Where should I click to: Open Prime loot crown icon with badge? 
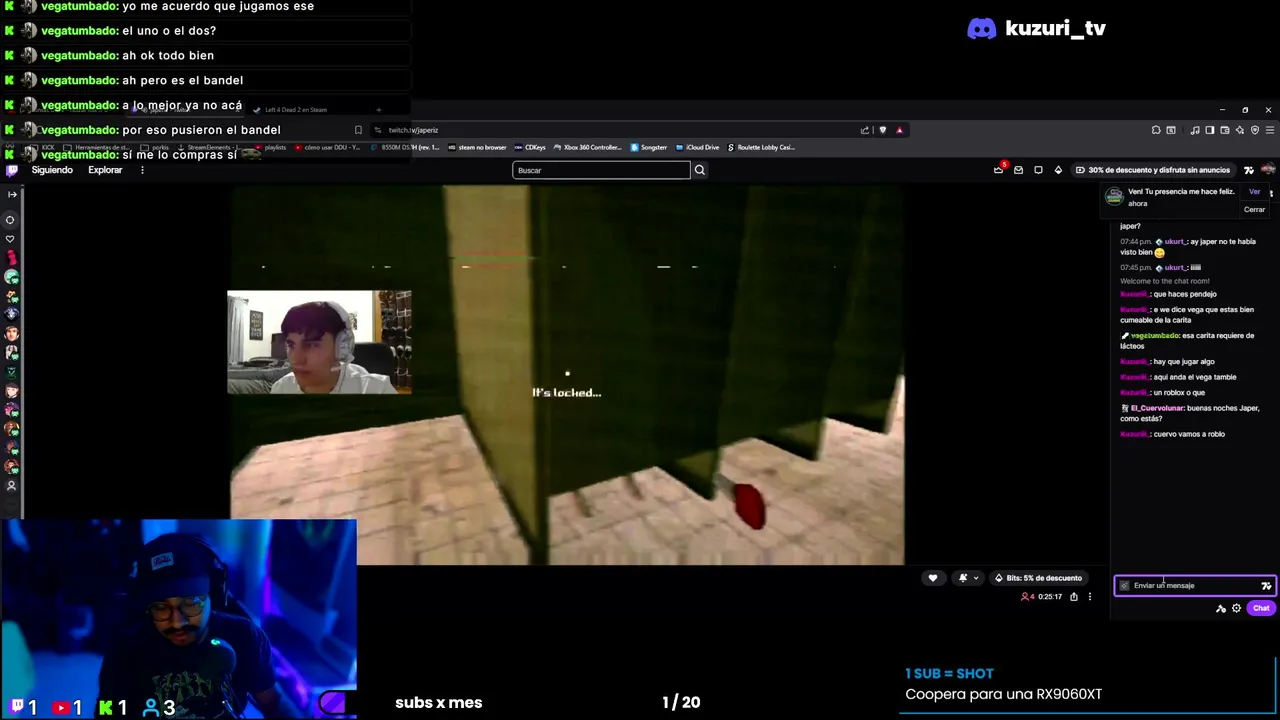[x=999, y=169]
